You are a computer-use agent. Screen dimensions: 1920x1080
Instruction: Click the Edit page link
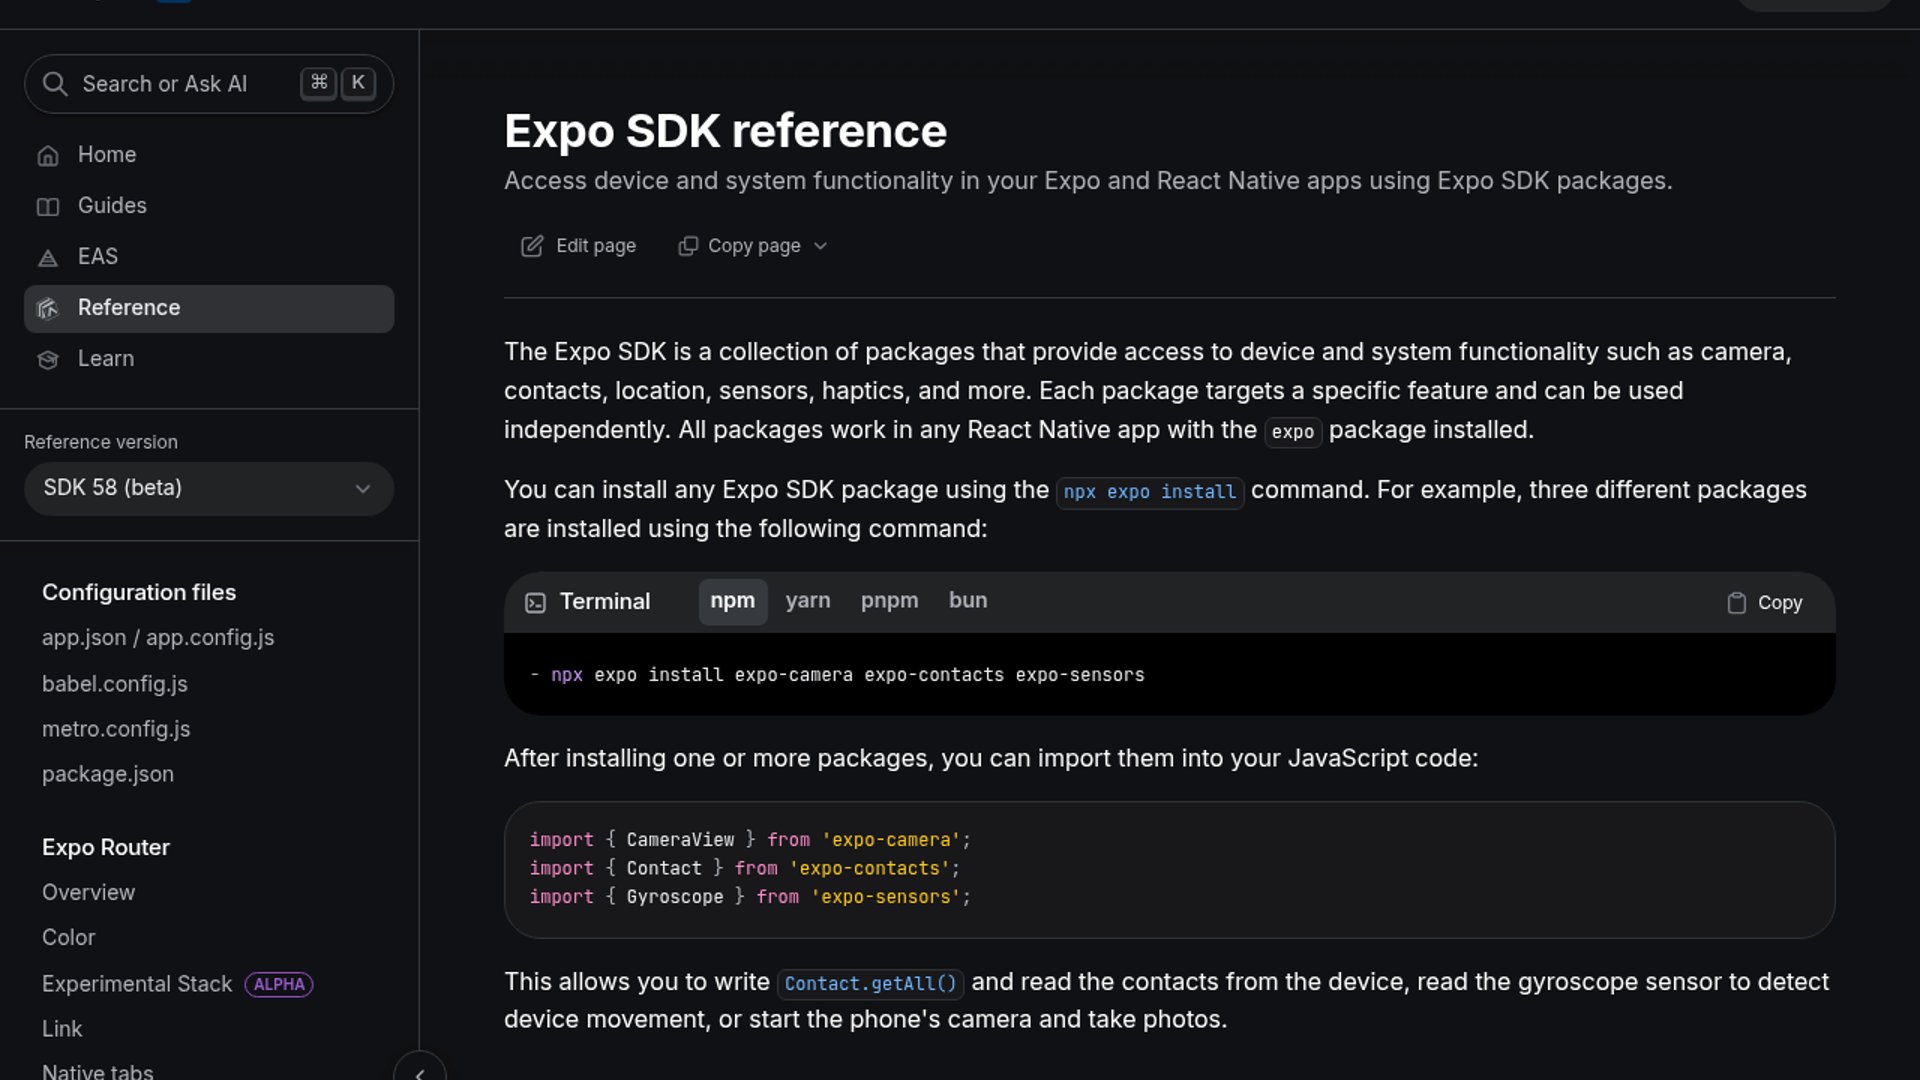pos(578,246)
